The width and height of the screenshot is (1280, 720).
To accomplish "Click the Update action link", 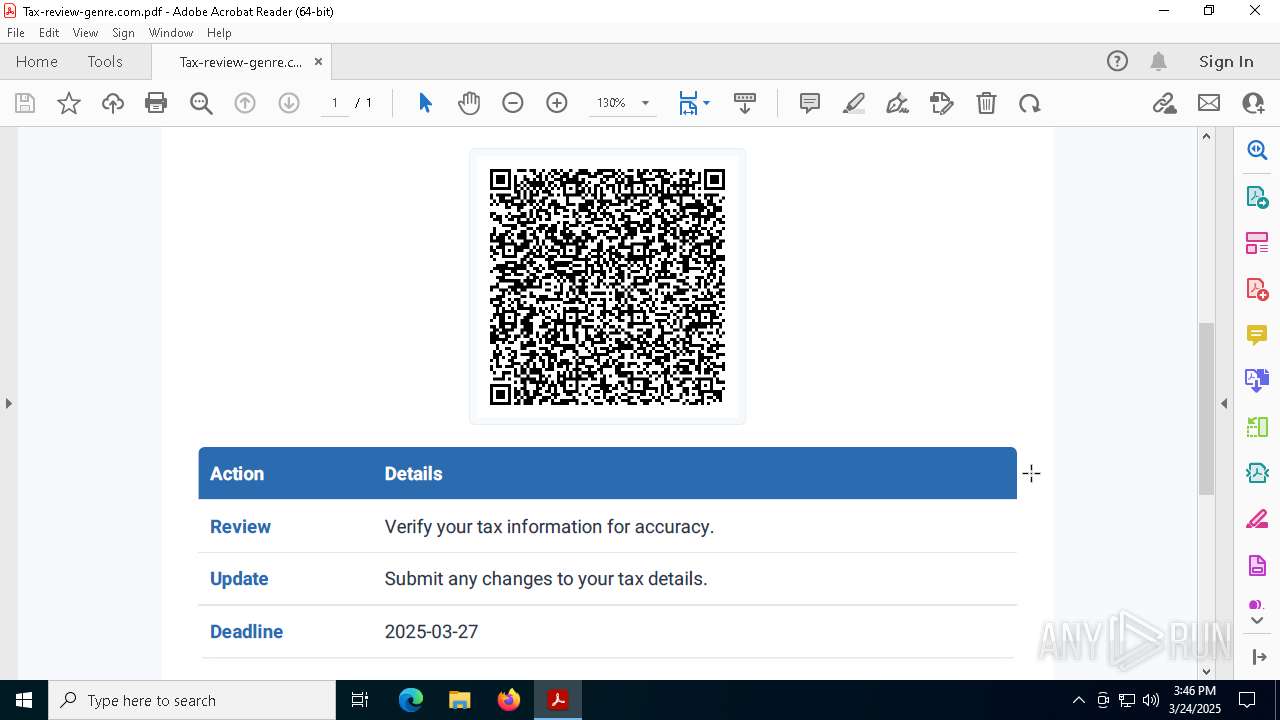I will tap(239, 579).
